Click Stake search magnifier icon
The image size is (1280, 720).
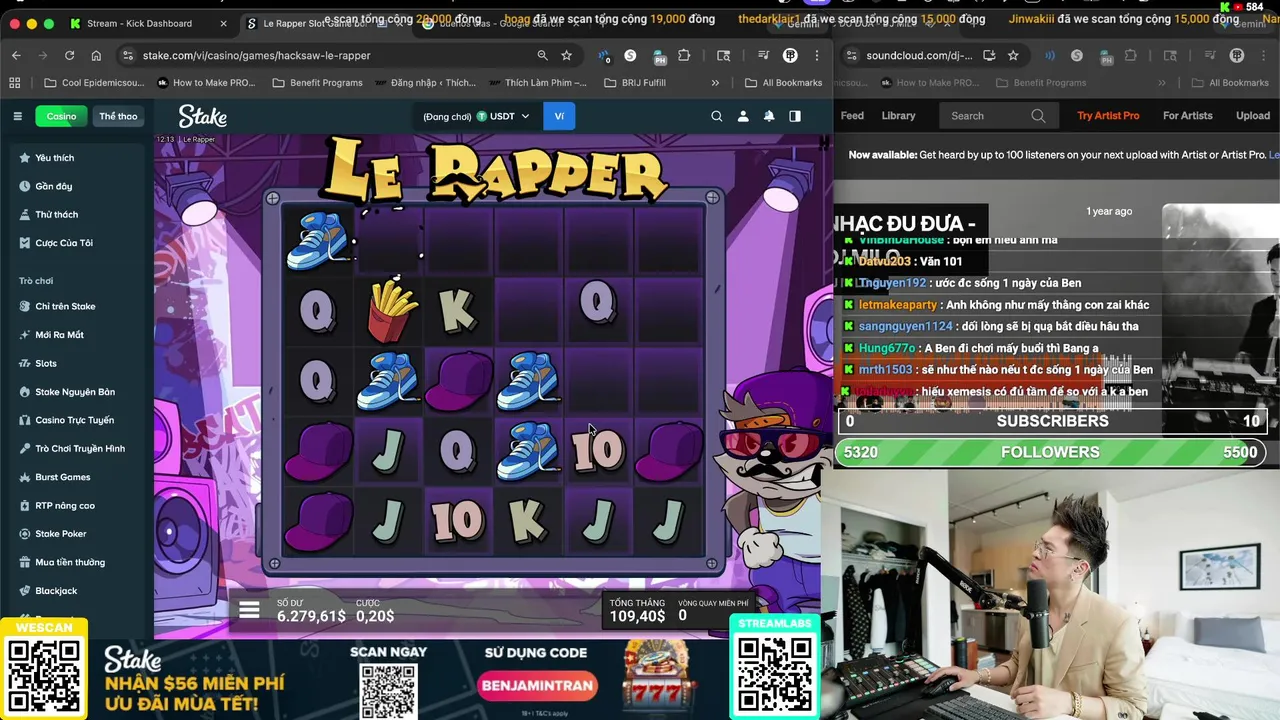tap(717, 116)
